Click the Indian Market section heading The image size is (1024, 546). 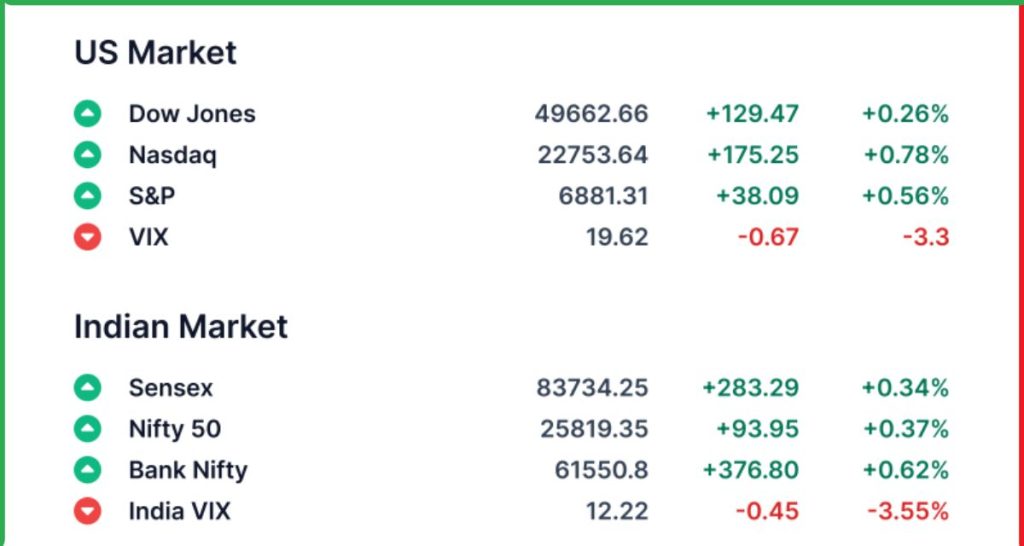(x=181, y=326)
